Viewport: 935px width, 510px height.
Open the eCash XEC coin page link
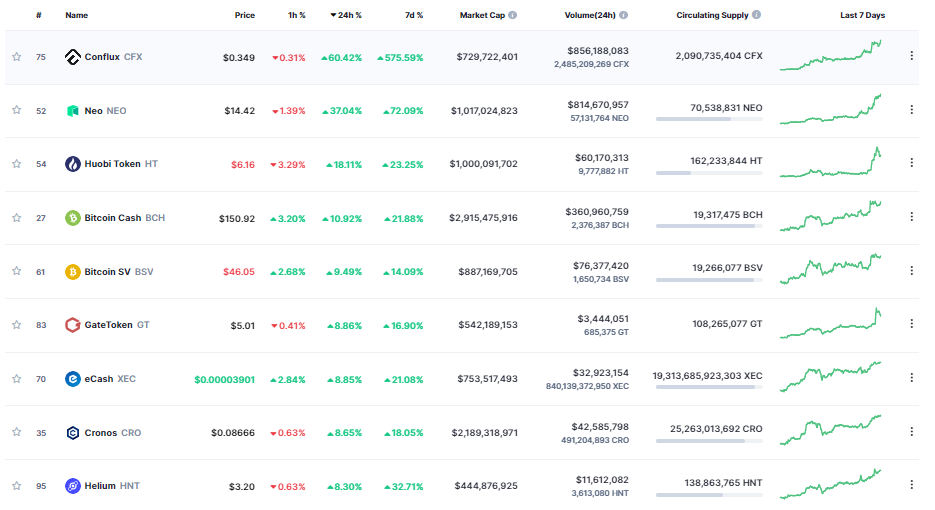pyautogui.click(x=100, y=379)
